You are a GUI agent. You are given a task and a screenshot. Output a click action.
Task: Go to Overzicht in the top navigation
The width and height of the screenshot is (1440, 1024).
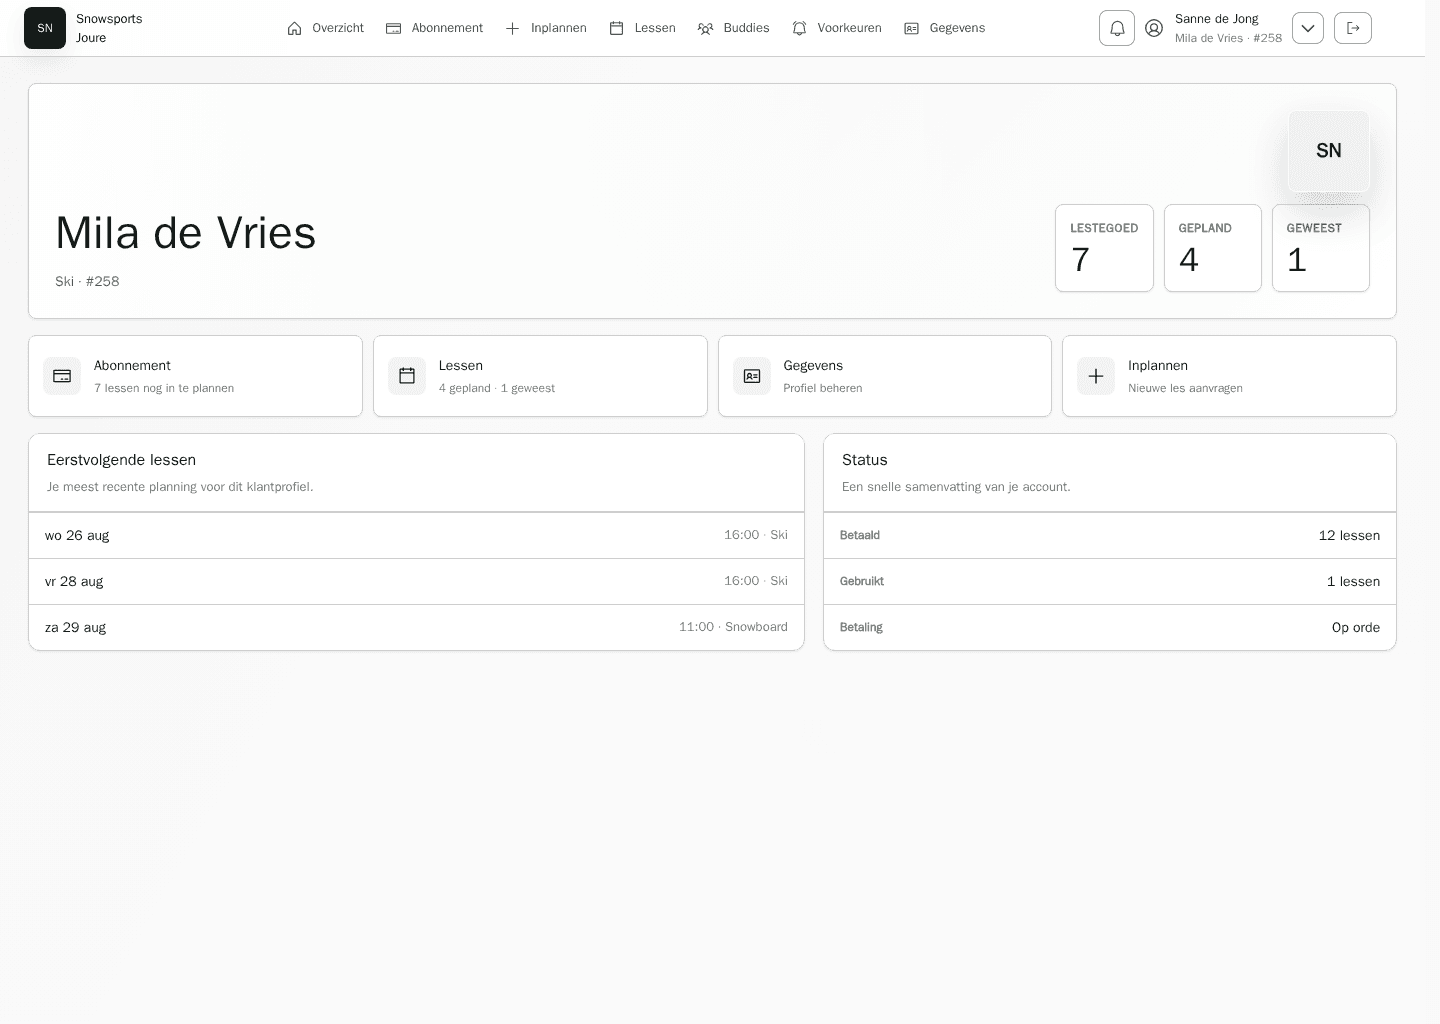[325, 28]
